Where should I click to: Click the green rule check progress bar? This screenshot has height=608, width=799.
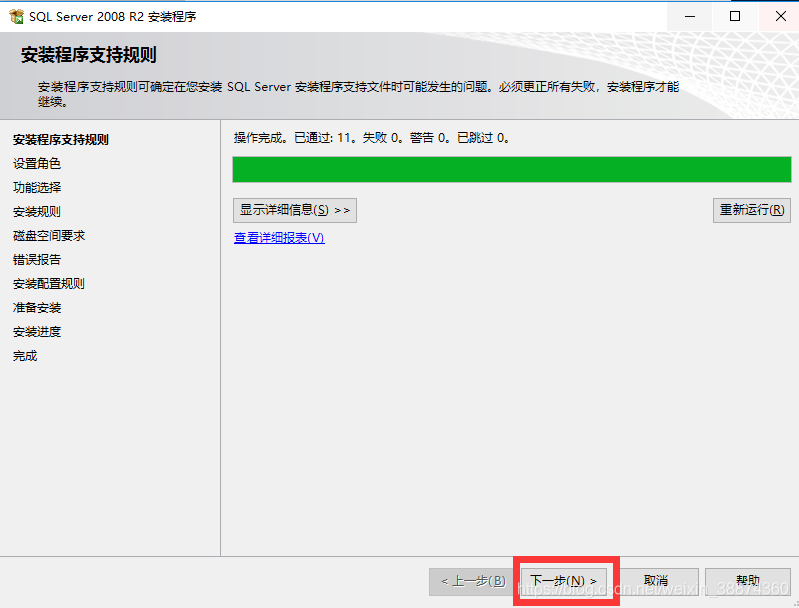pos(512,169)
